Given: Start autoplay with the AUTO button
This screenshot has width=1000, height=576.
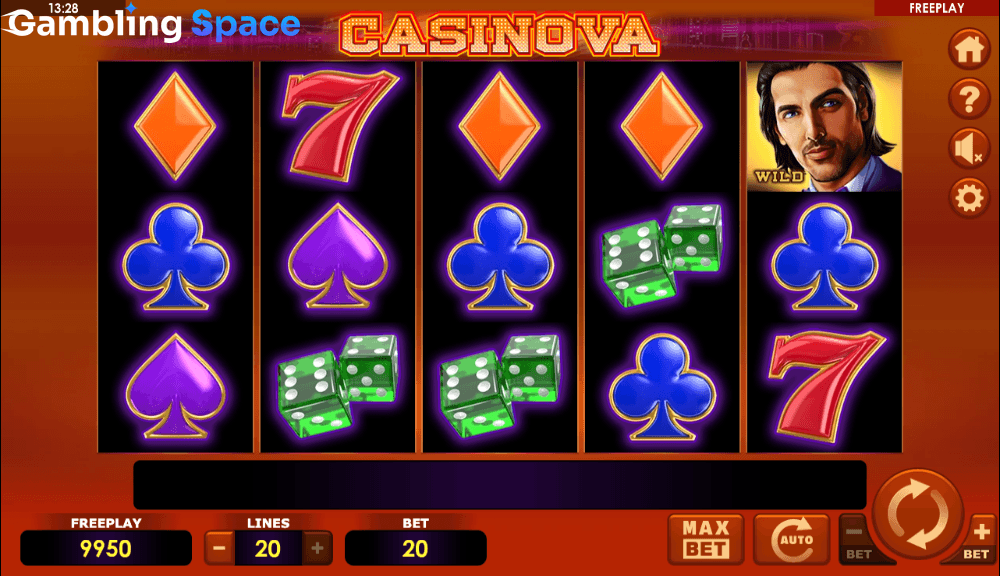Looking at the screenshot, I should pyautogui.click(x=792, y=540).
